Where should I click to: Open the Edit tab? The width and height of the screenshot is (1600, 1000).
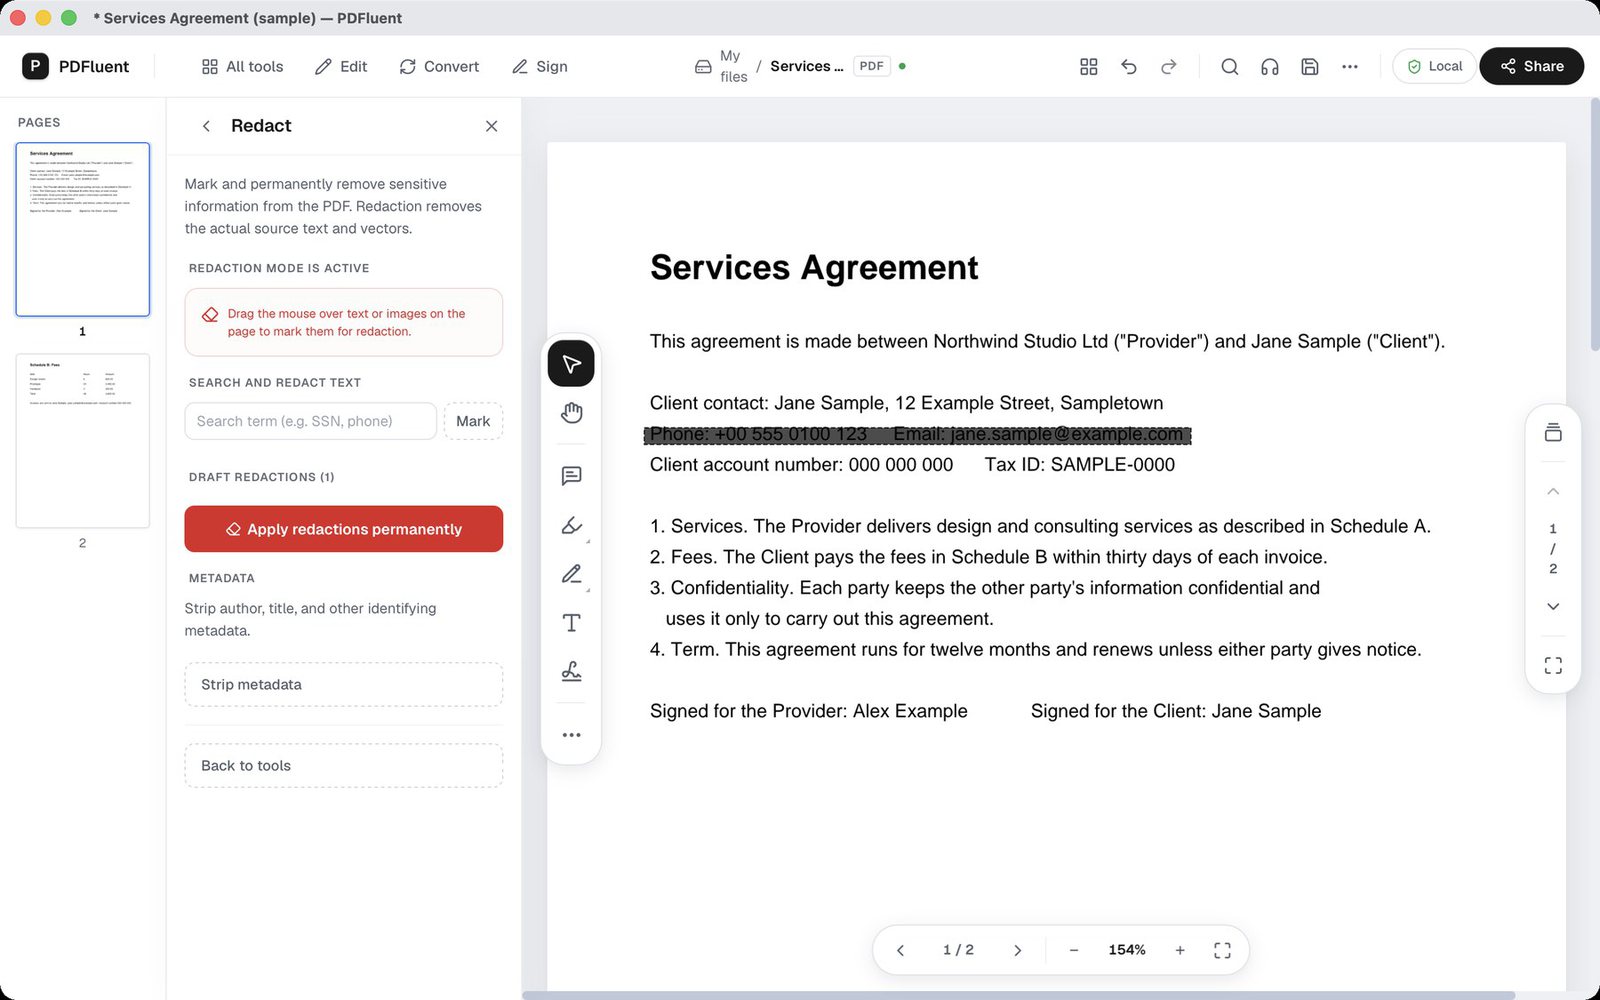coord(341,66)
